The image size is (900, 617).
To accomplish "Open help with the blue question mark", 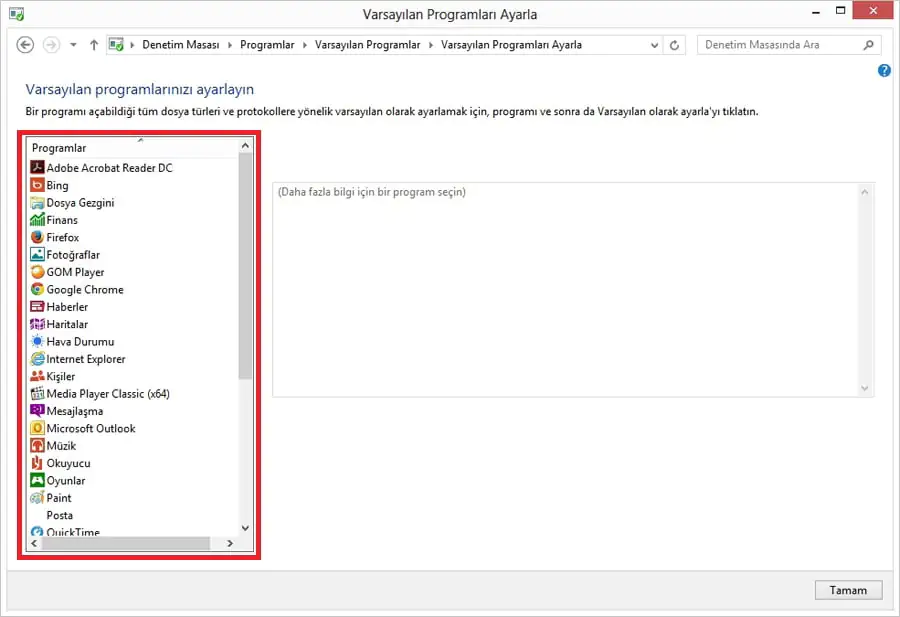I will pos(884,70).
